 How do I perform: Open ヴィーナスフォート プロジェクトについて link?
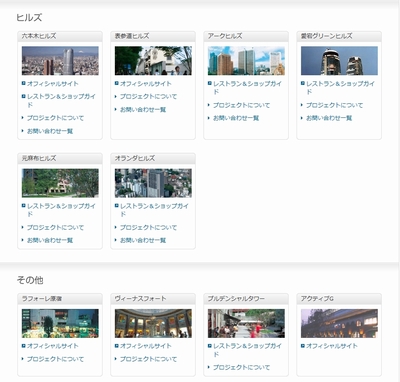pyautogui.click(x=148, y=359)
